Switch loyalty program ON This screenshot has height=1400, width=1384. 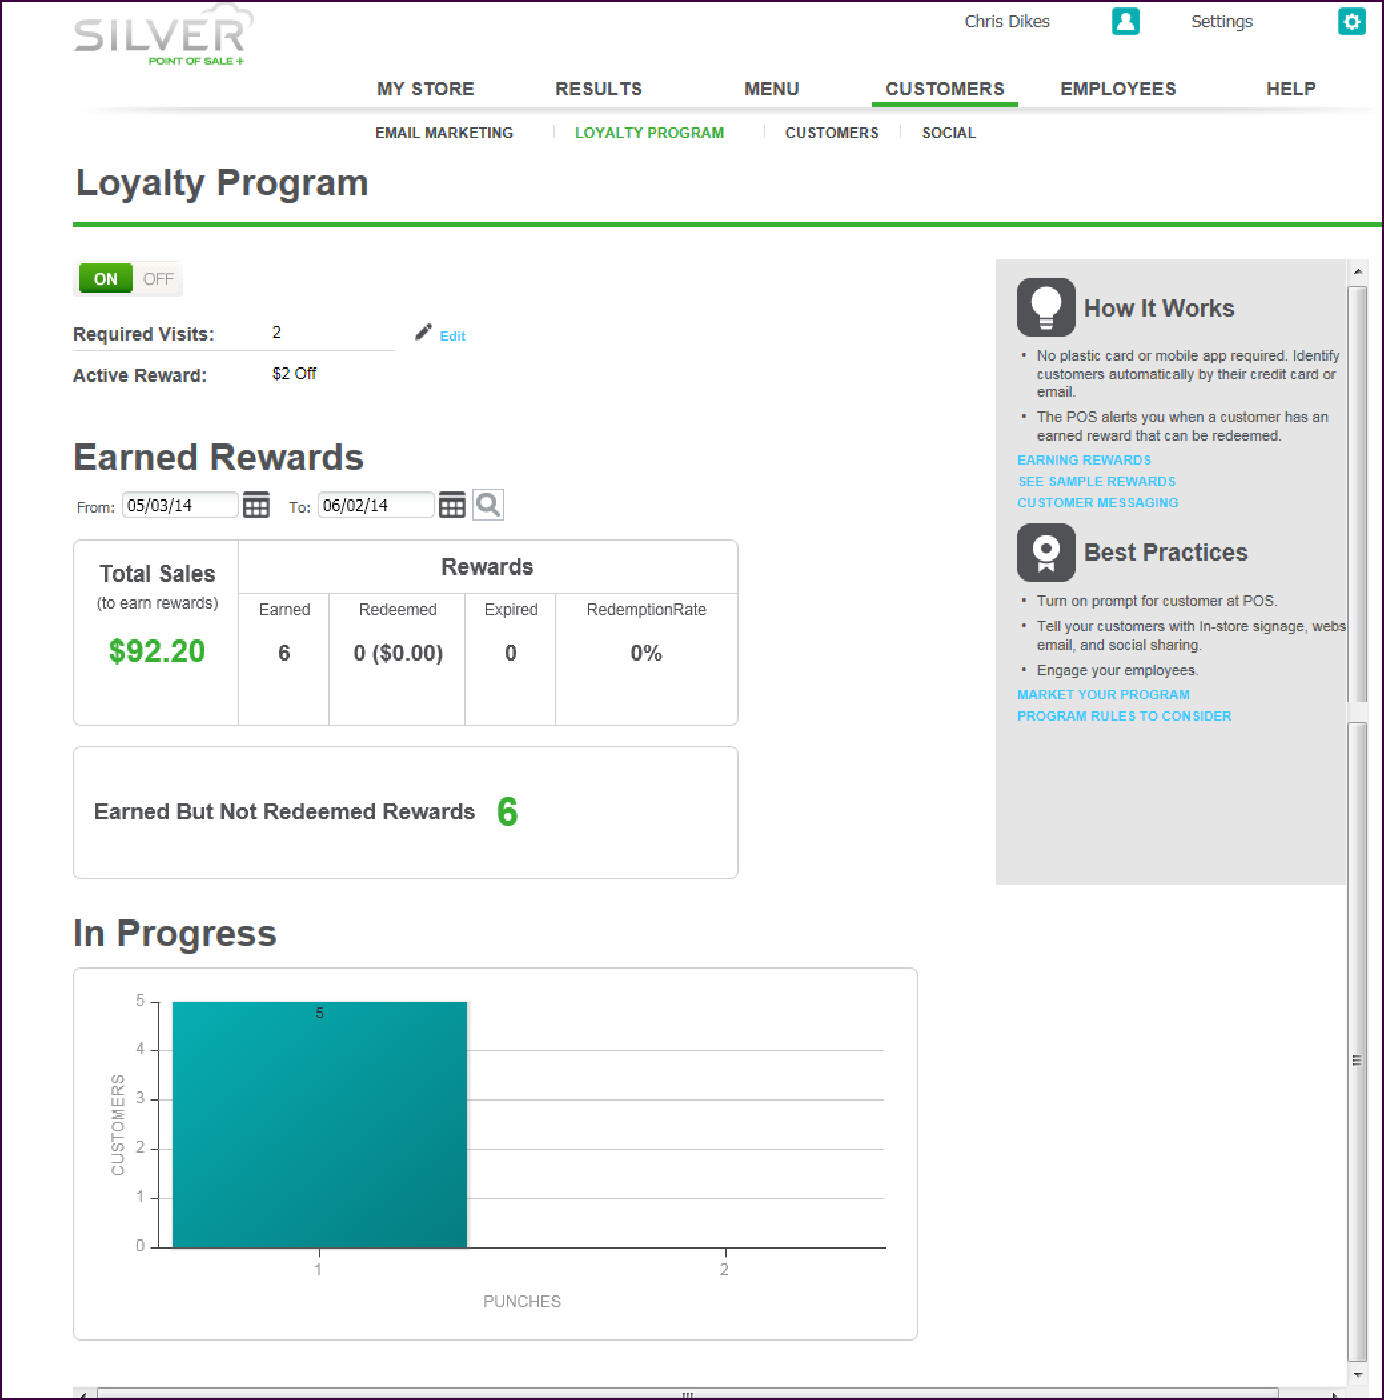pos(105,279)
